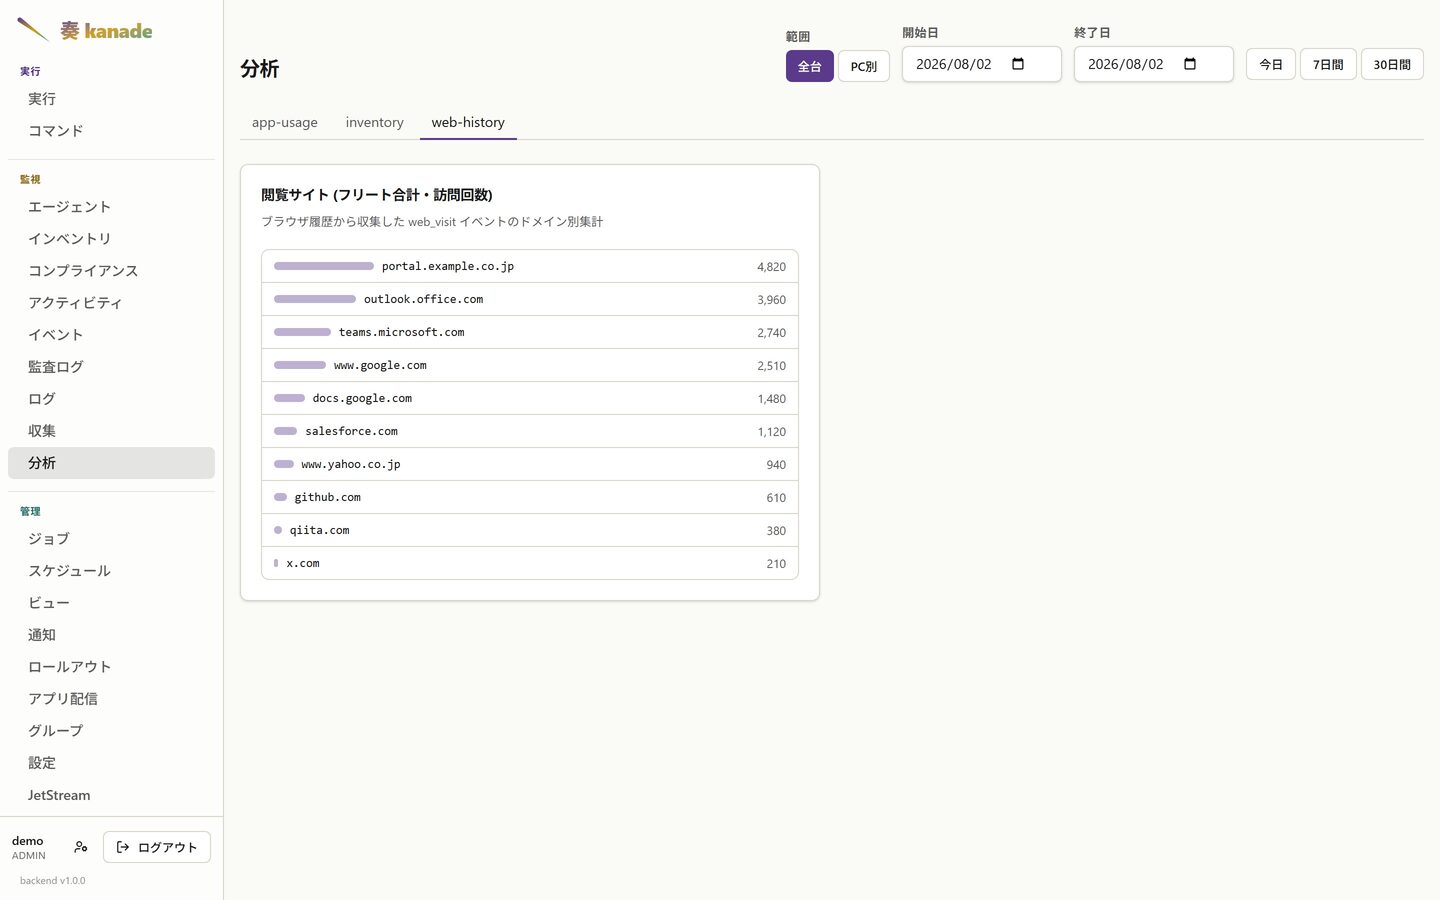1440x900 pixels.
Task: Set range to 7日間
Action: 1328,64
